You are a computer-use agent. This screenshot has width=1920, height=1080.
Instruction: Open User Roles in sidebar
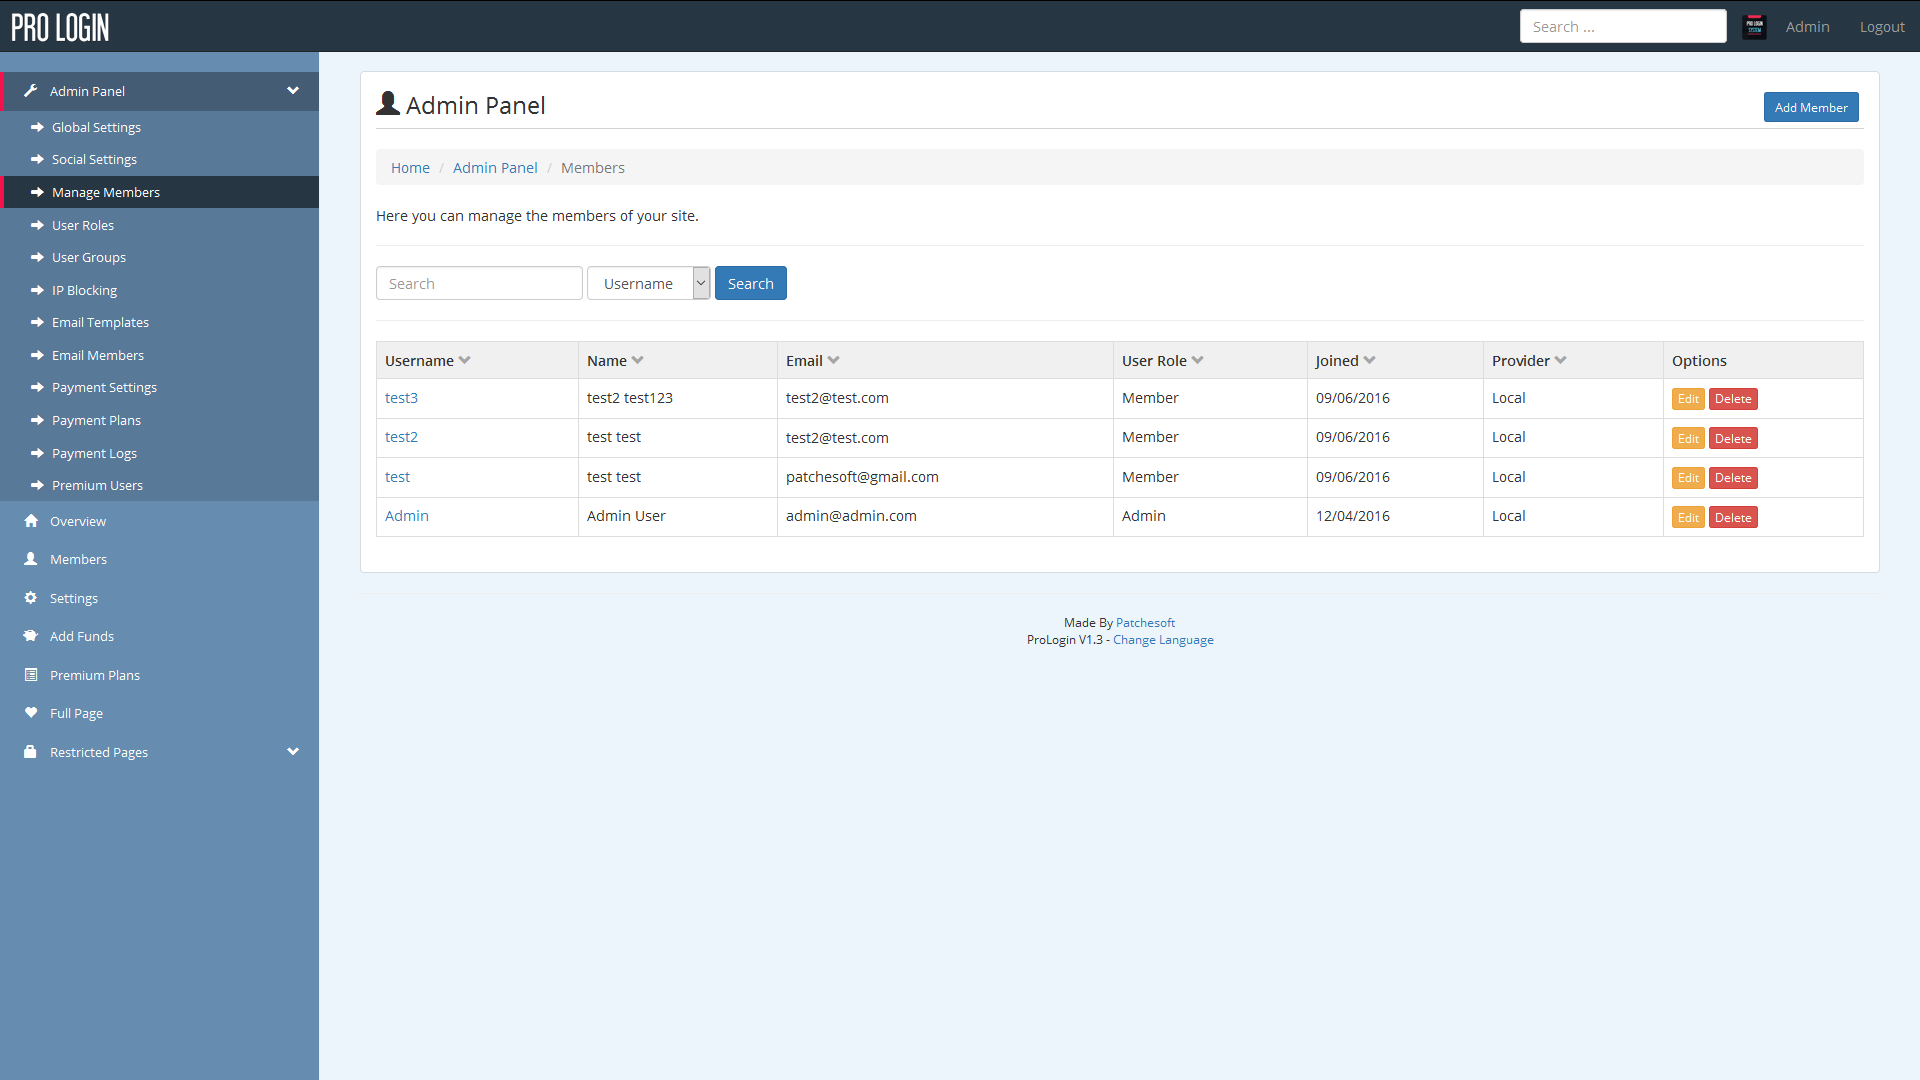pos(83,225)
